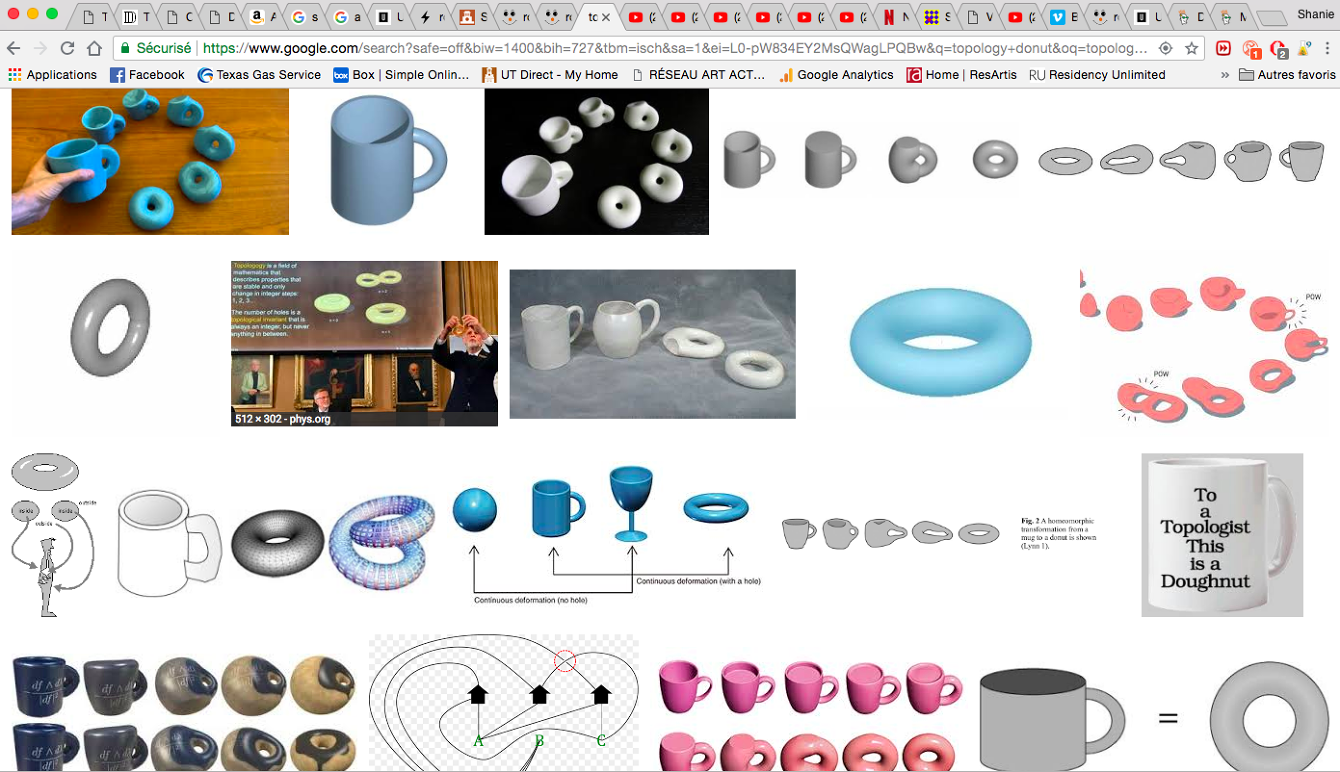Click the padlock beside 'Sécurisé' in address bar

point(125,46)
